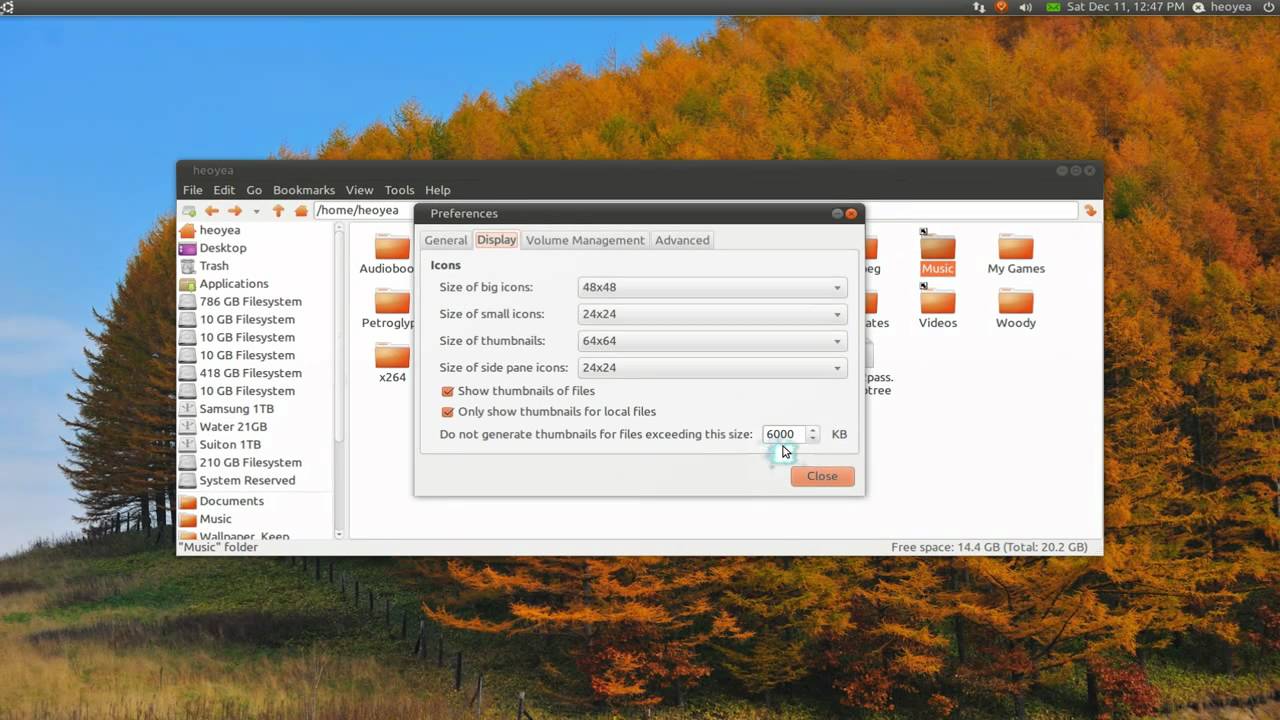The image size is (1280, 720).
Task: Click the new tab icon in file manager toolbar
Action: 189,211
